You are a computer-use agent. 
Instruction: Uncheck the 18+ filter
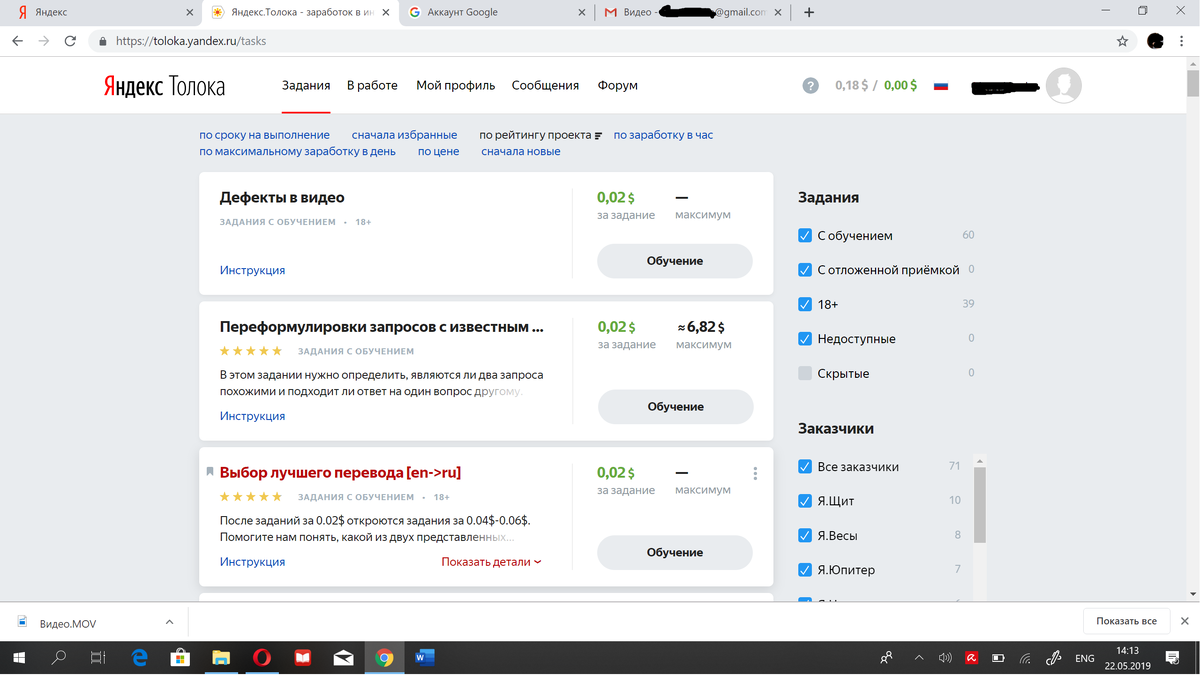coord(805,304)
